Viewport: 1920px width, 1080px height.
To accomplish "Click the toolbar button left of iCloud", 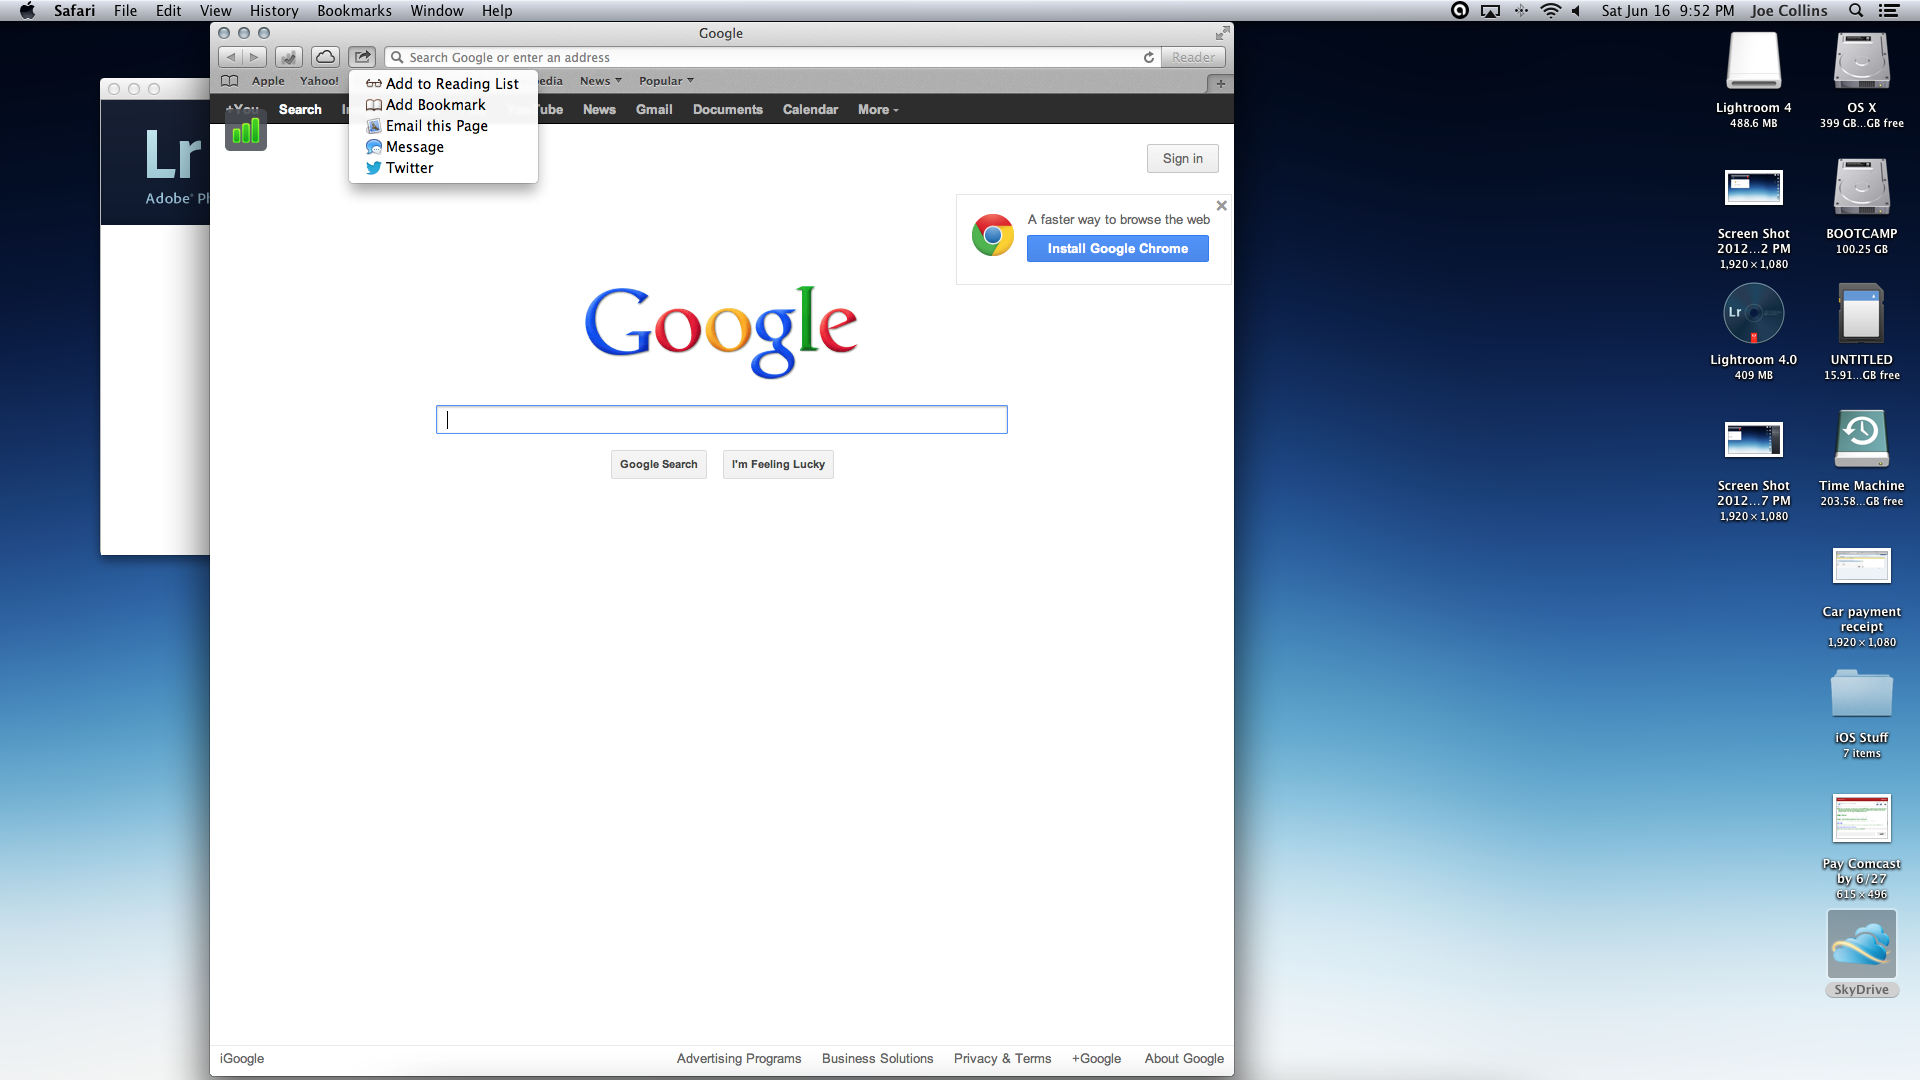I will coord(289,57).
